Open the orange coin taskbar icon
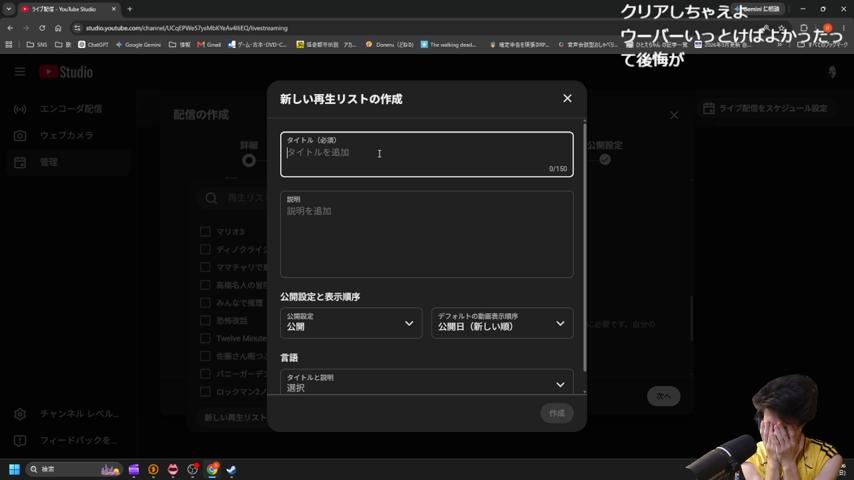This screenshot has height=480, width=854. coord(153,469)
